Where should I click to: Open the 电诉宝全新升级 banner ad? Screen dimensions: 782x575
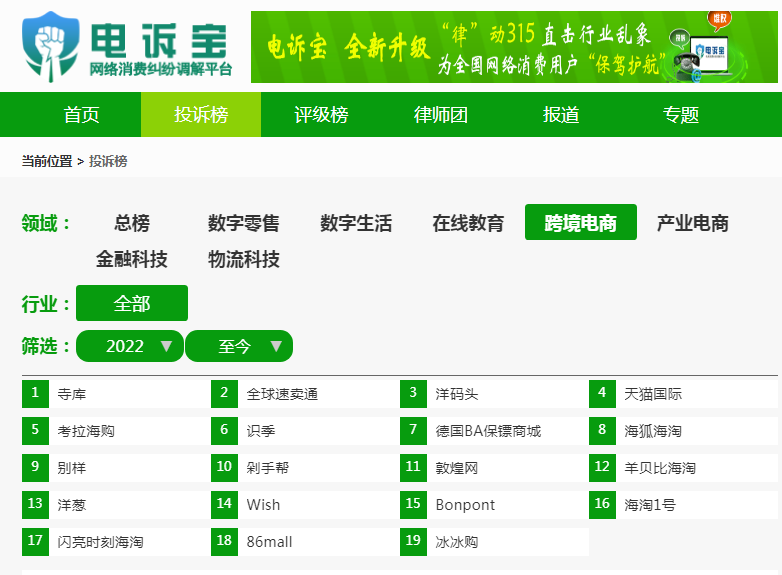click(x=514, y=47)
